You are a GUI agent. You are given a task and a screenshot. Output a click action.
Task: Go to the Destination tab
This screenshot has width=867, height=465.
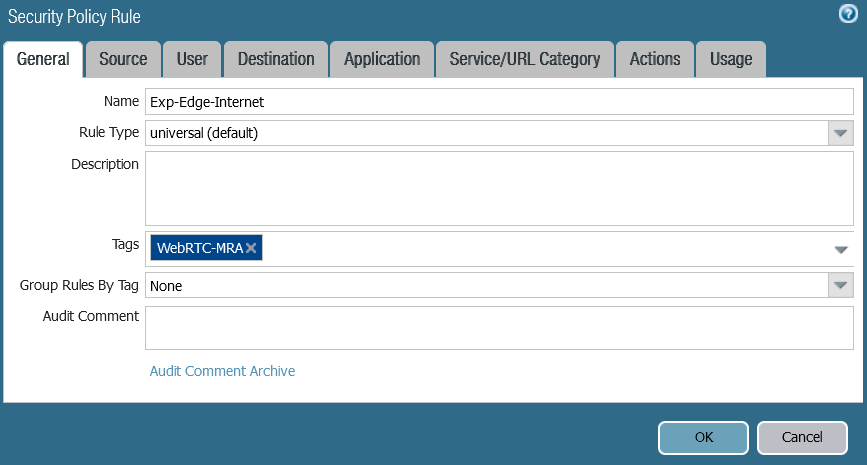[276, 59]
